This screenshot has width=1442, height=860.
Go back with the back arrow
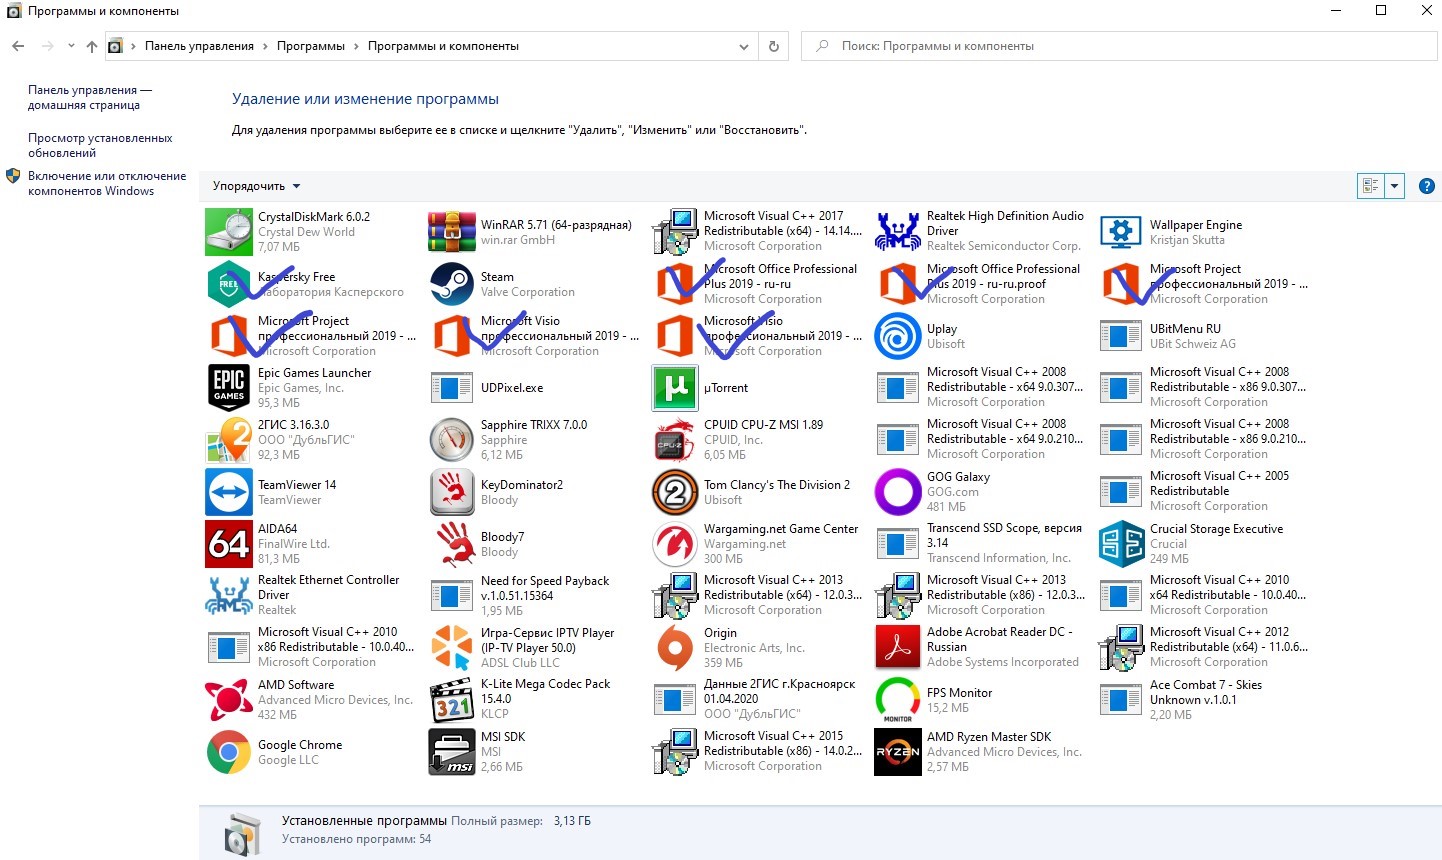coord(18,46)
